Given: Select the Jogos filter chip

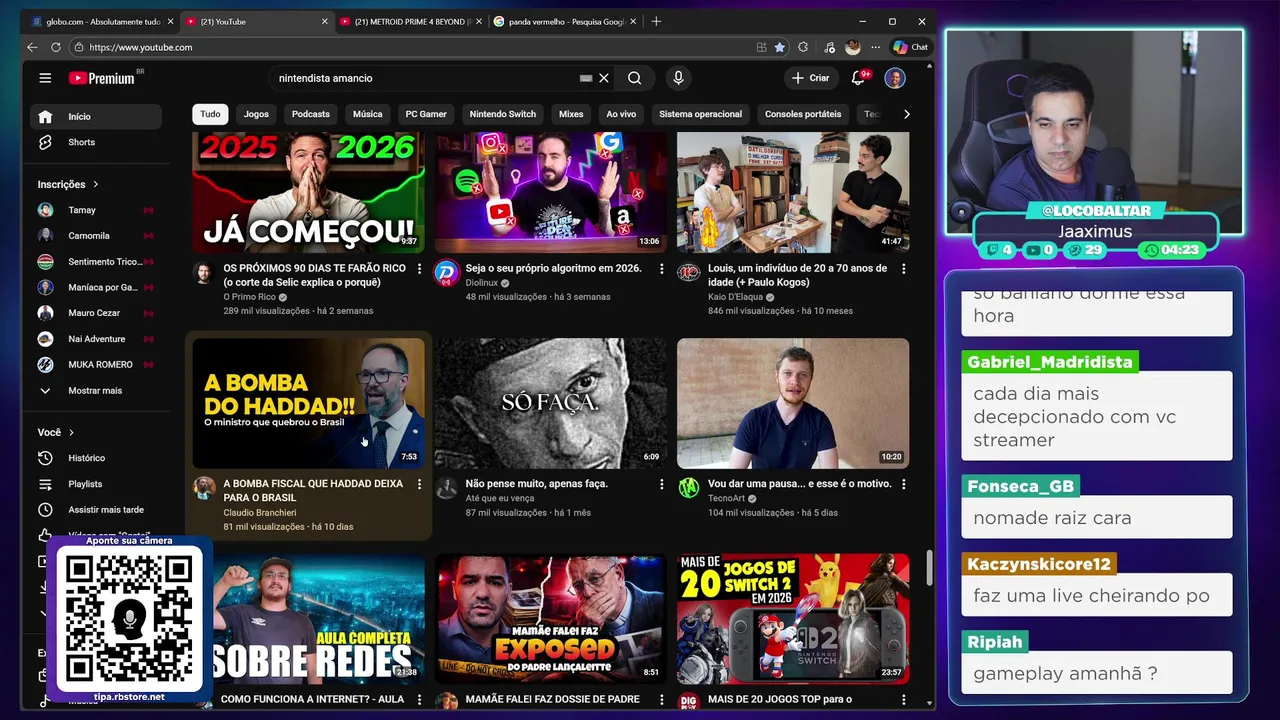Looking at the screenshot, I should point(256,114).
